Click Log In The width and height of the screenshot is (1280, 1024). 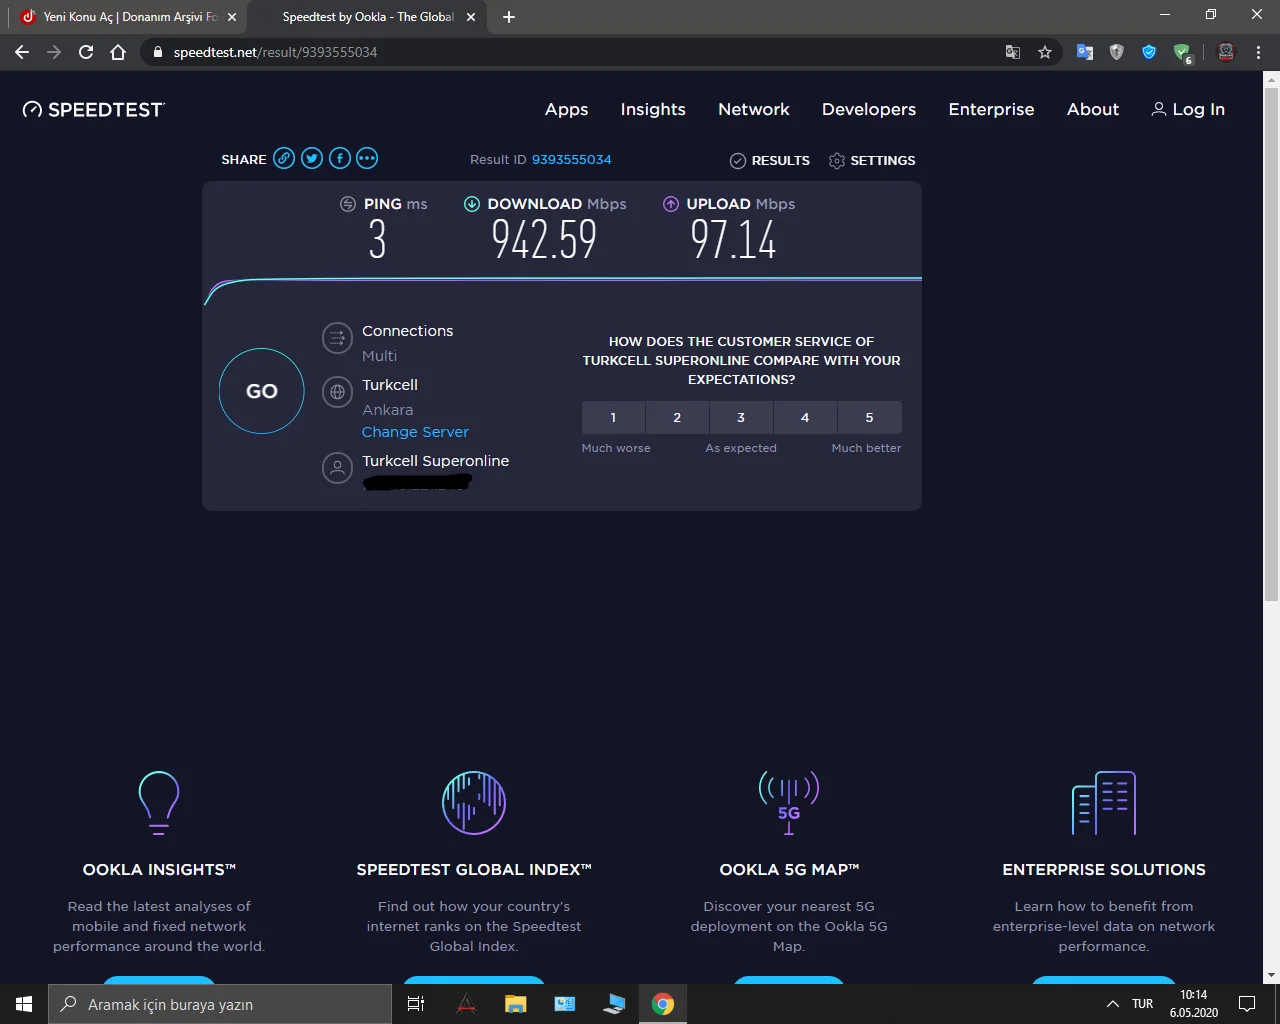click(x=1188, y=109)
